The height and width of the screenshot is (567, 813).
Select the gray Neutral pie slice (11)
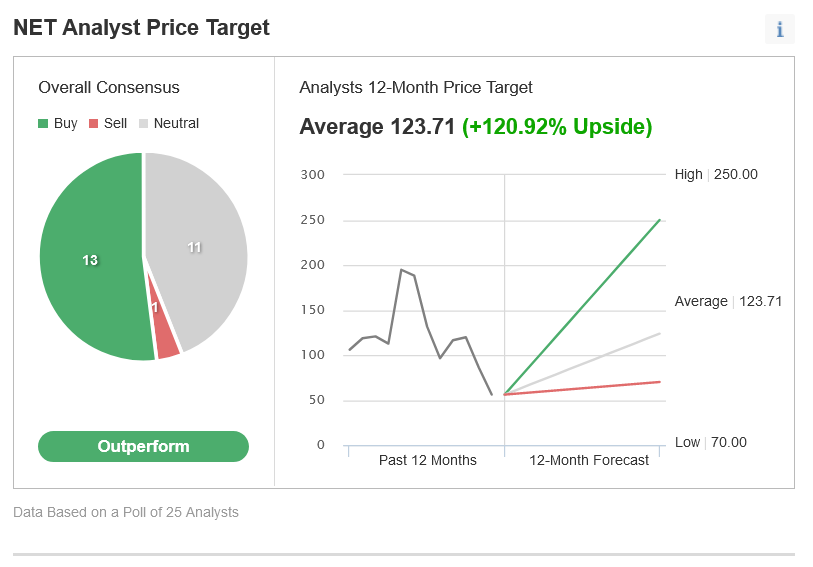point(202,244)
